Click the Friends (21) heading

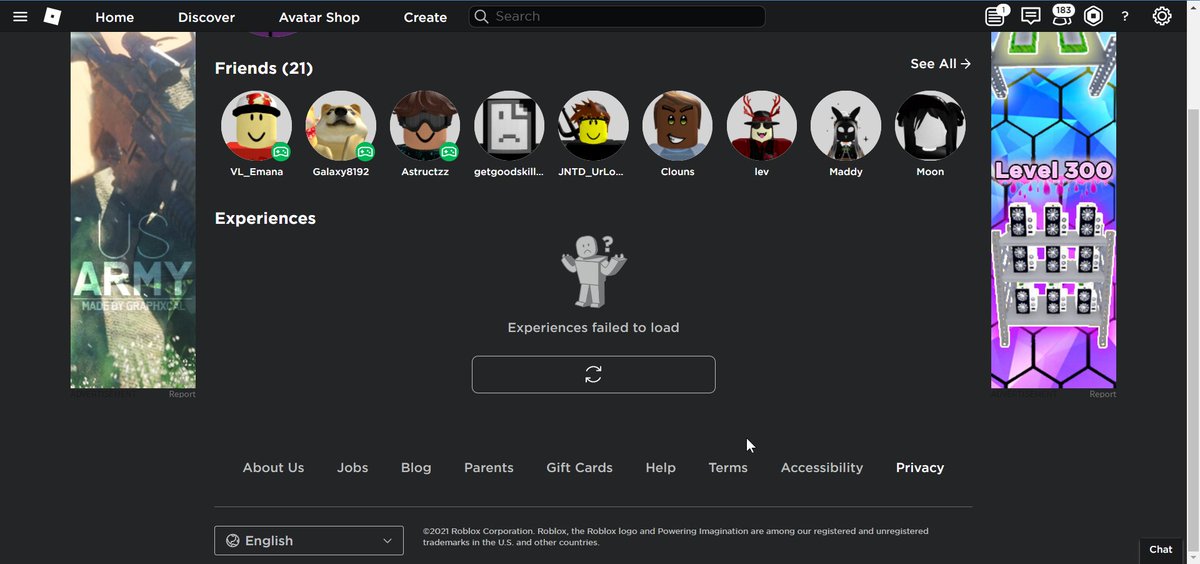[264, 68]
